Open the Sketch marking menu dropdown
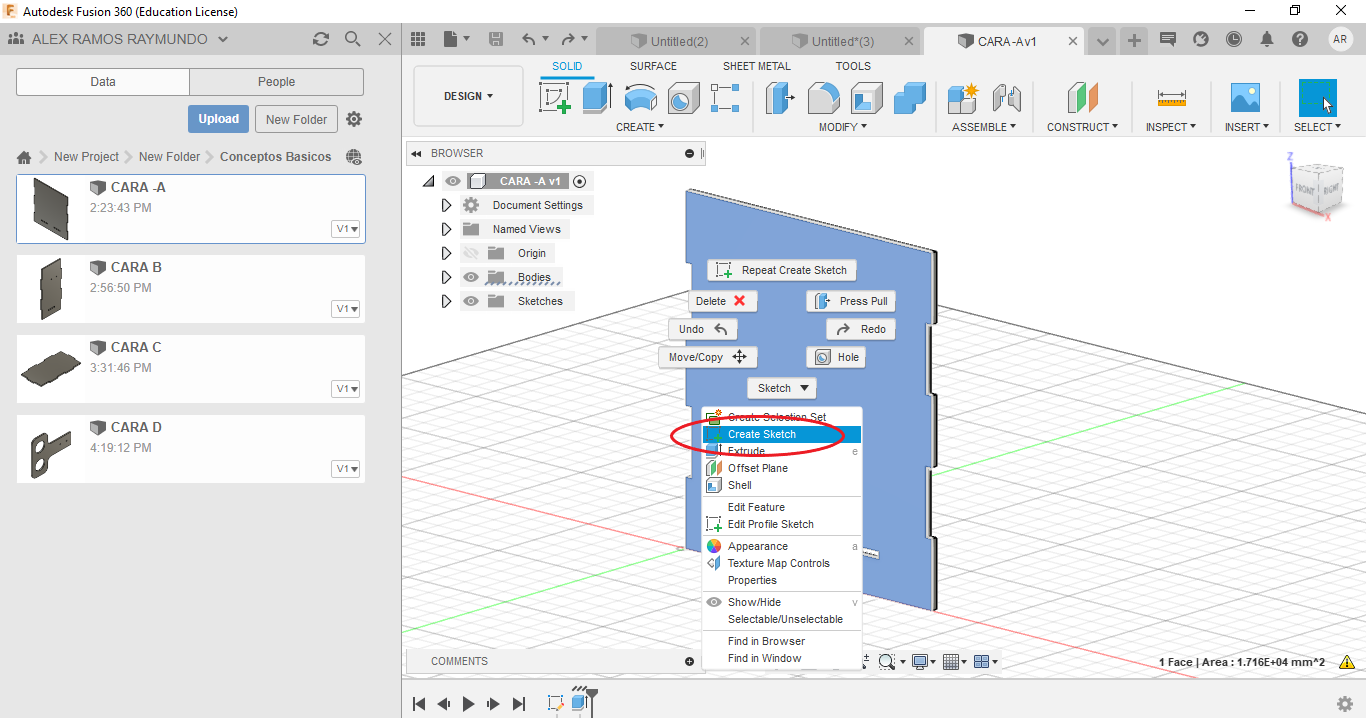 pyautogui.click(x=782, y=388)
